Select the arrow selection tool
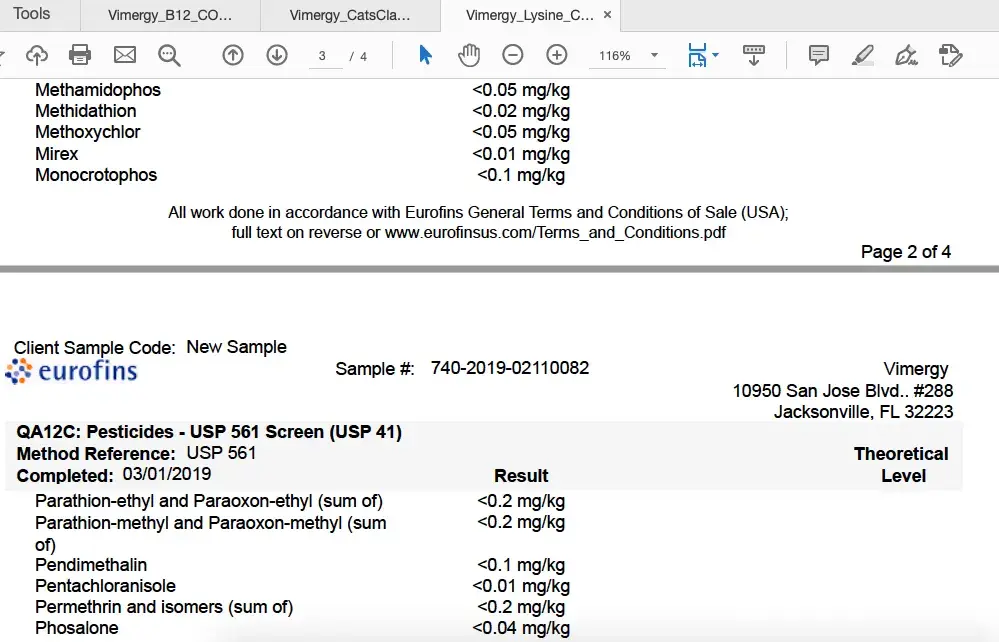Viewport: 999px width, 642px height. (x=425, y=56)
